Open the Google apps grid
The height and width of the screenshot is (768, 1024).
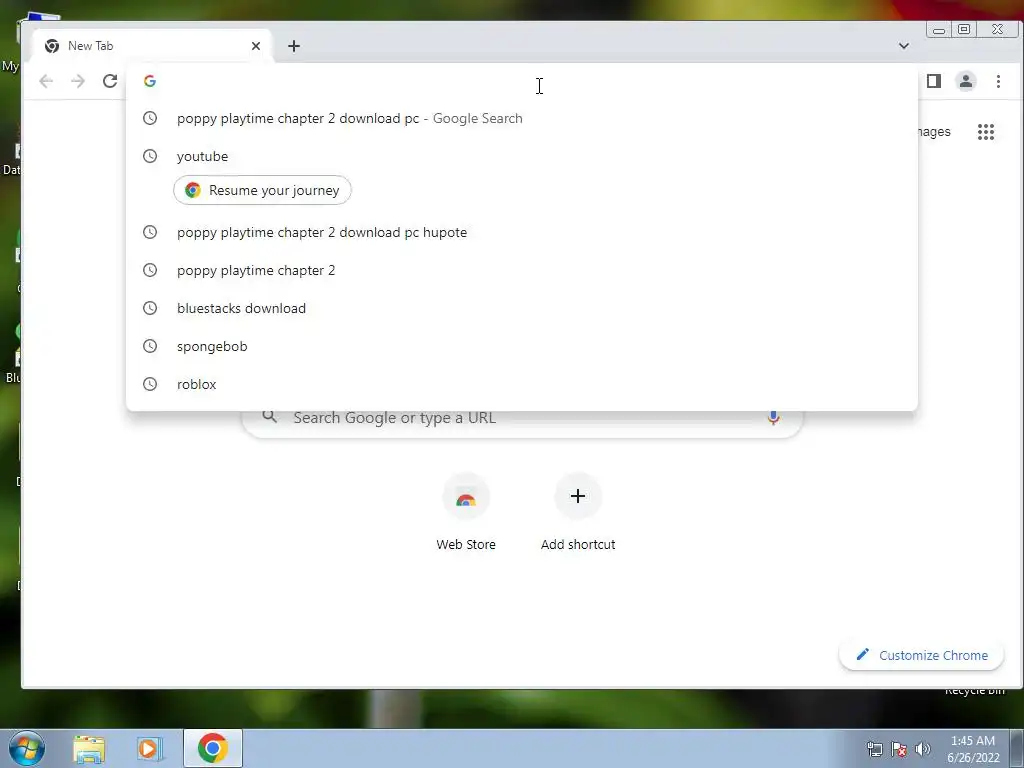985,132
